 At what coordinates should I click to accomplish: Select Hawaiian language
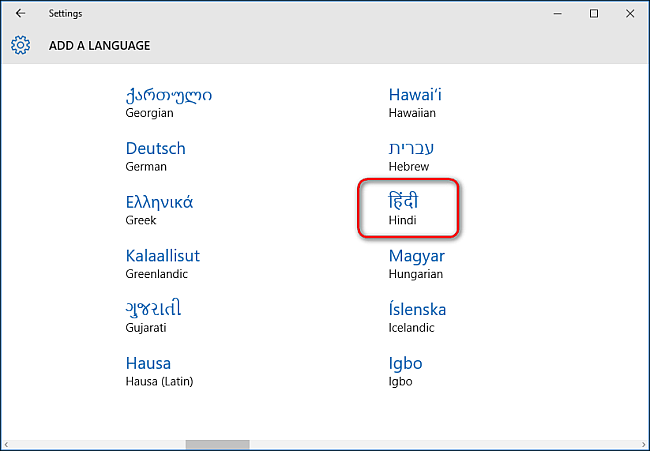click(x=415, y=103)
